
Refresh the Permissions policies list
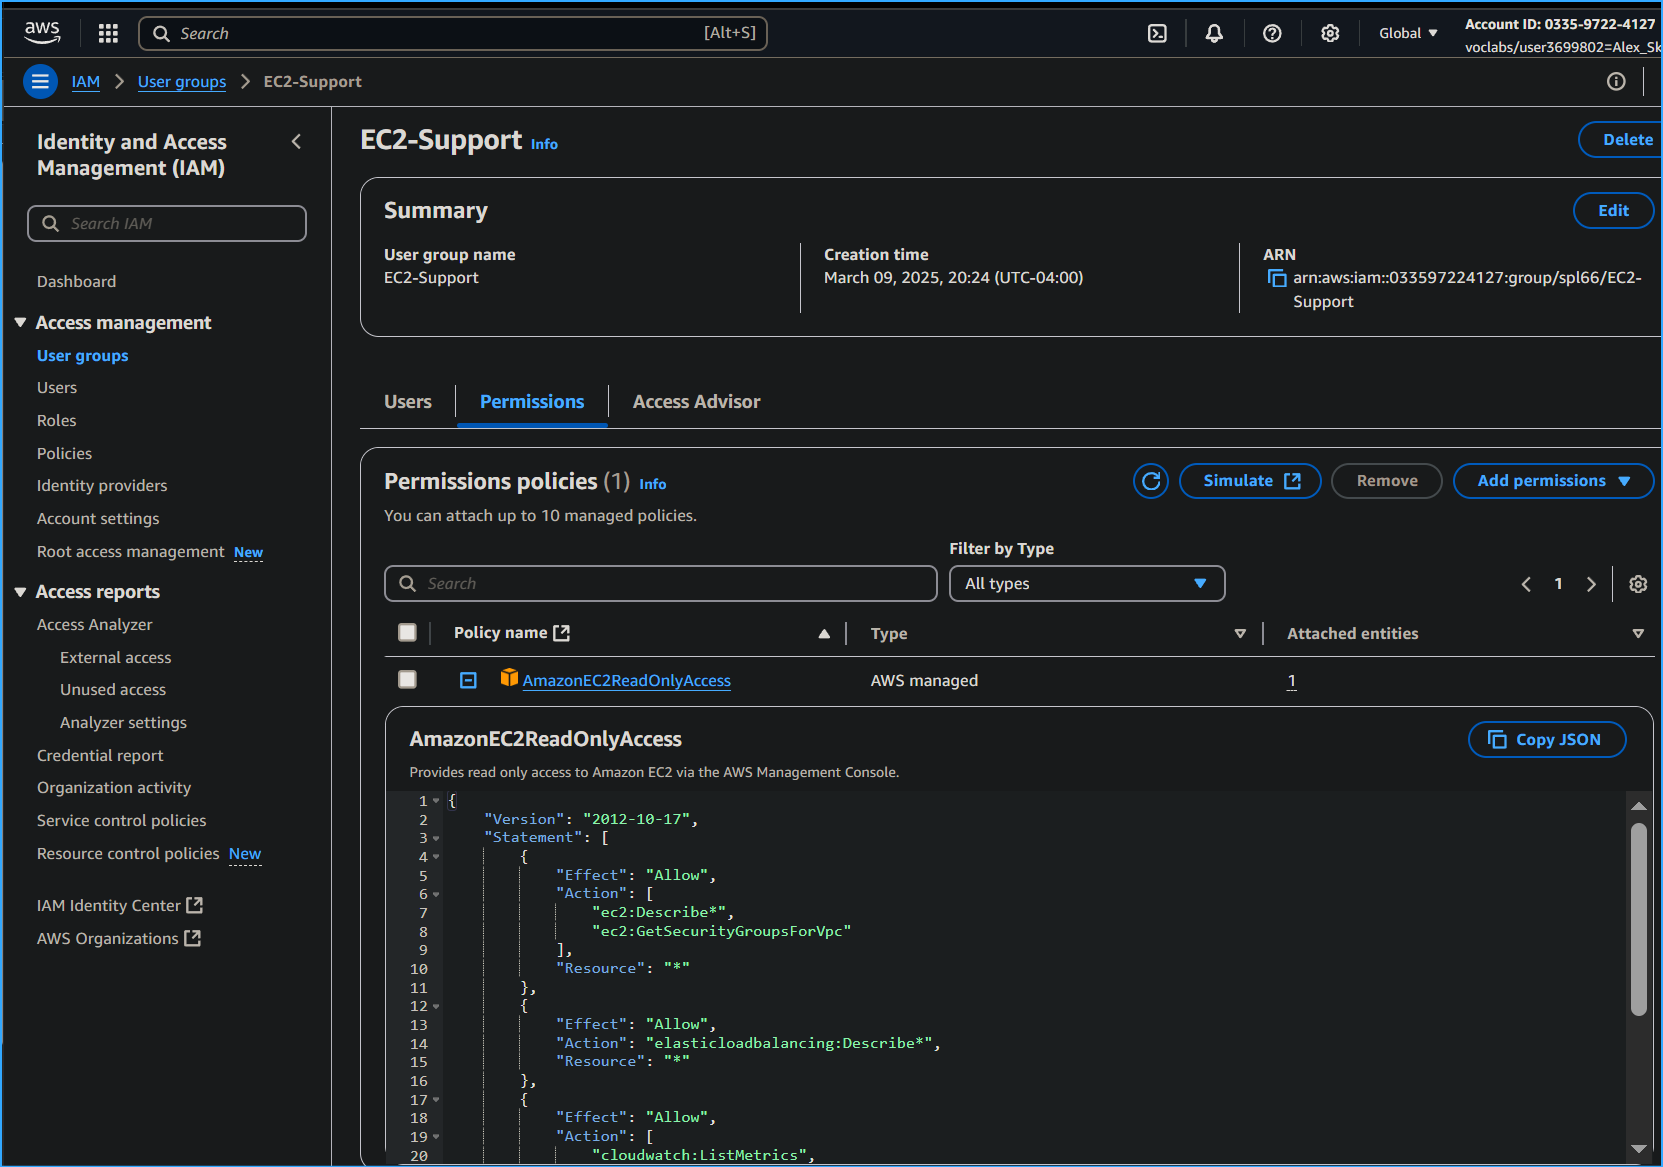pyautogui.click(x=1150, y=481)
